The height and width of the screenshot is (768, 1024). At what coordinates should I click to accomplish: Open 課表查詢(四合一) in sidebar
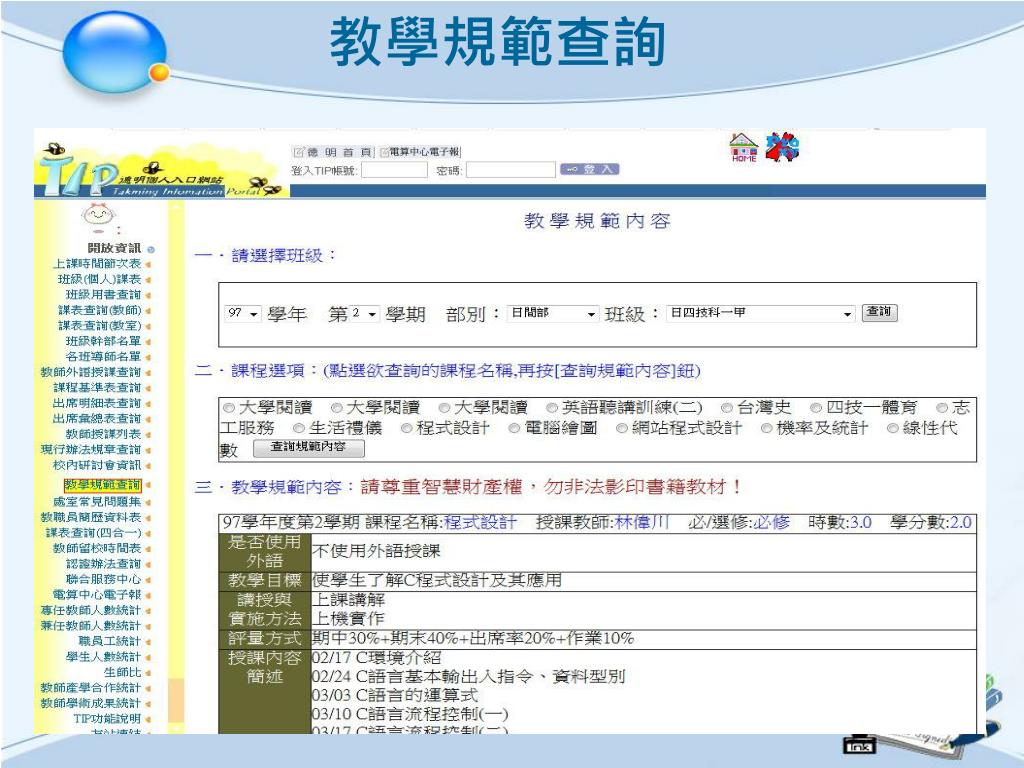pos(93,533)
